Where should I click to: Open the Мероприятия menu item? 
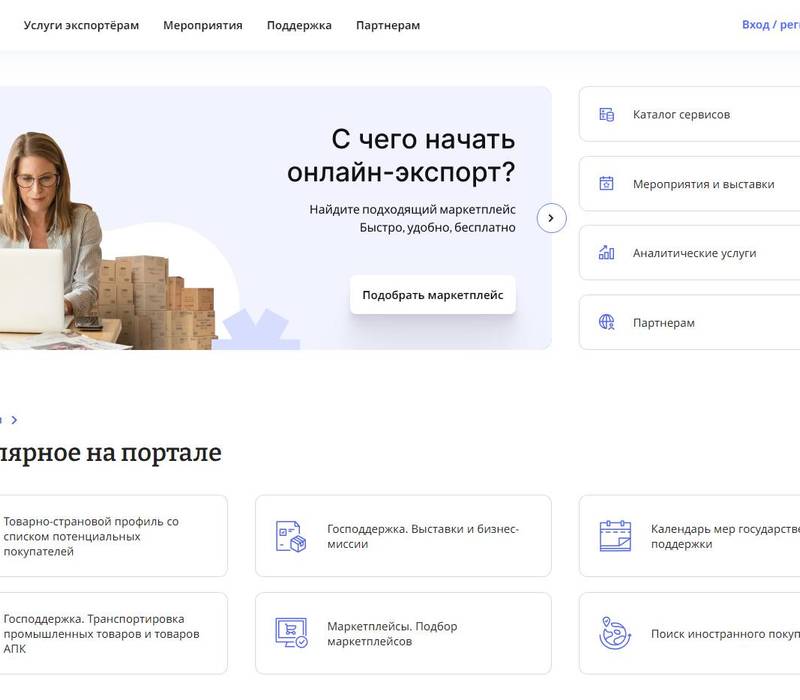click(x=203, y=25)
